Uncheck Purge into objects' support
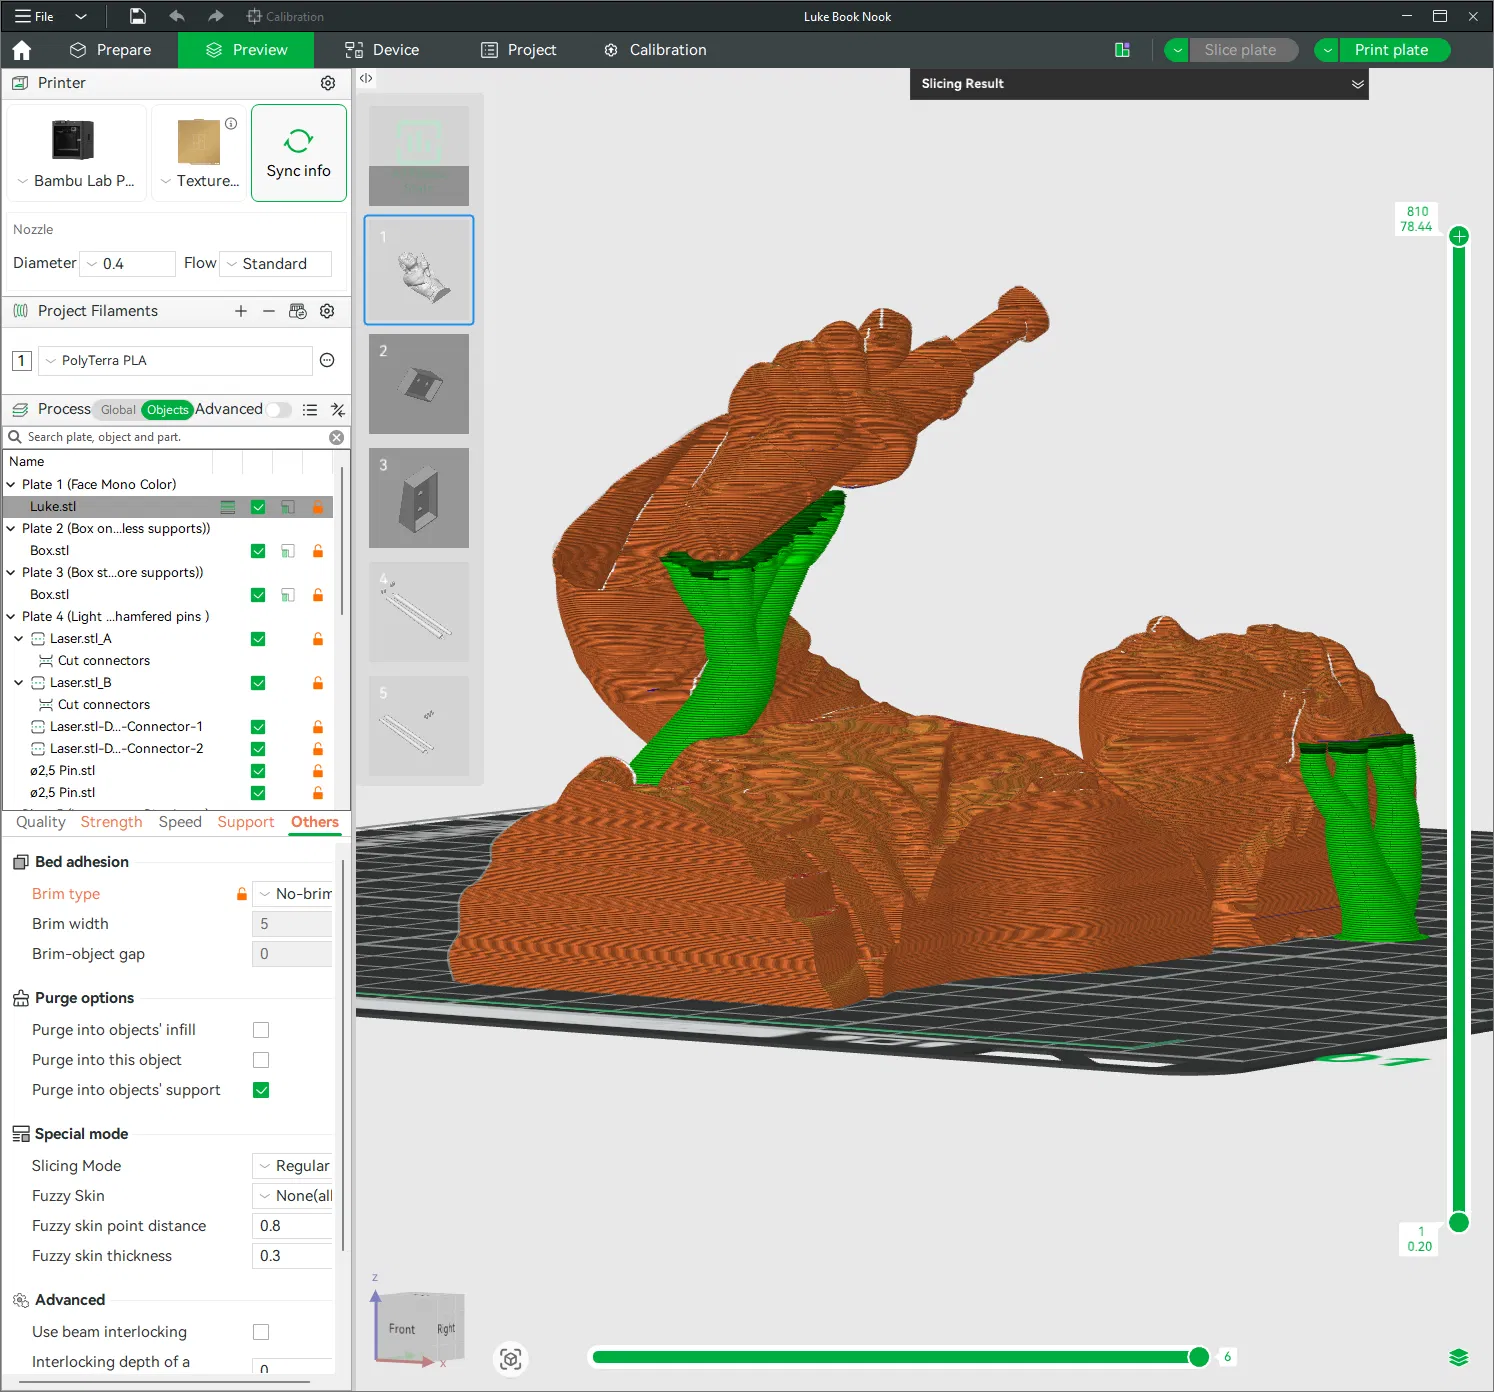This screenshot has width=1494, height=1392. [x=261, y=1090]
